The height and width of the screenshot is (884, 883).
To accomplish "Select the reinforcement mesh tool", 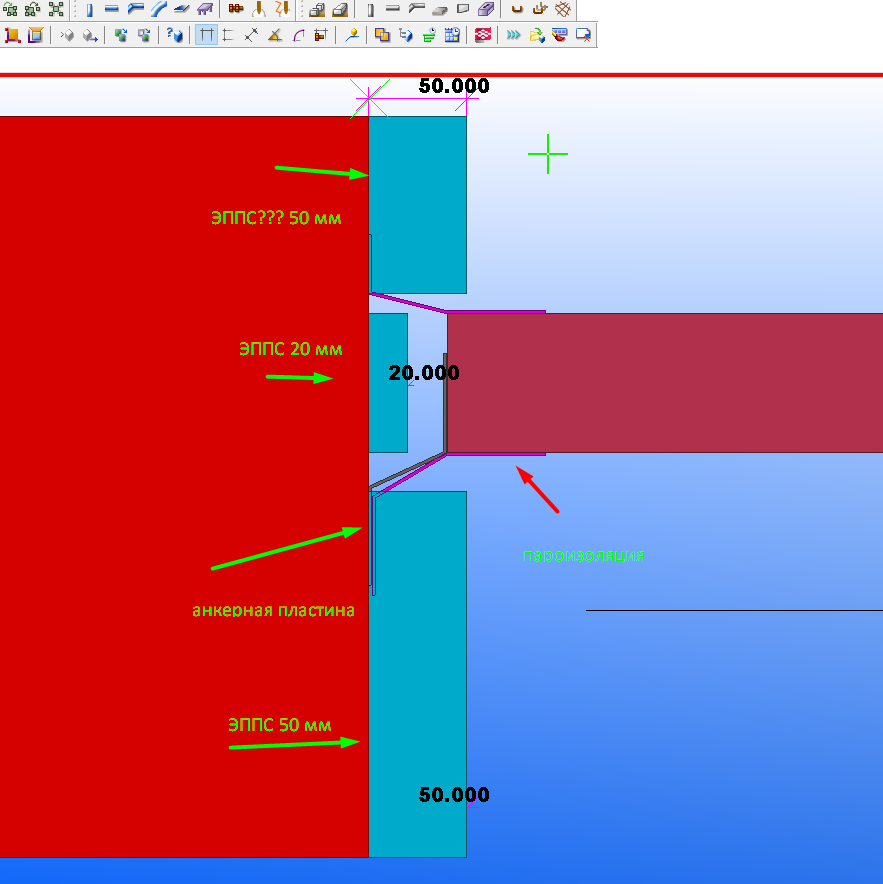I will pos(563,9).
